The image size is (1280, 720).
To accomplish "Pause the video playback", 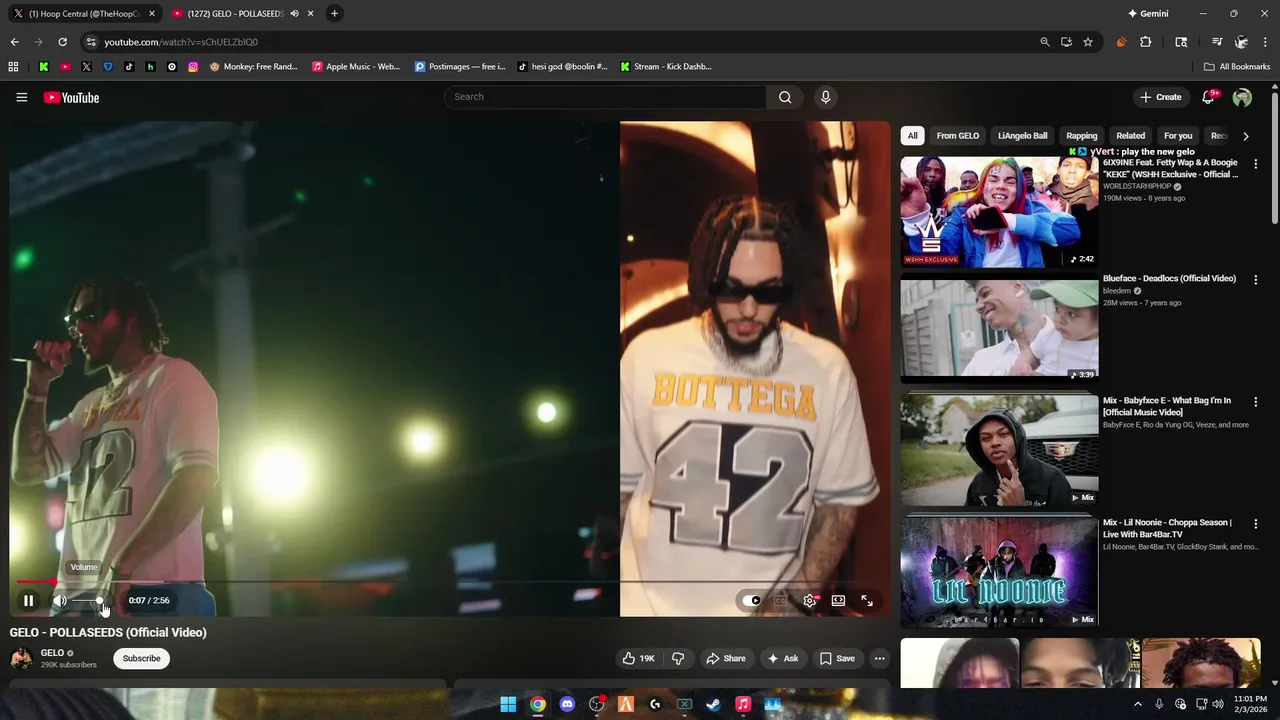I will tap(28, 600).
